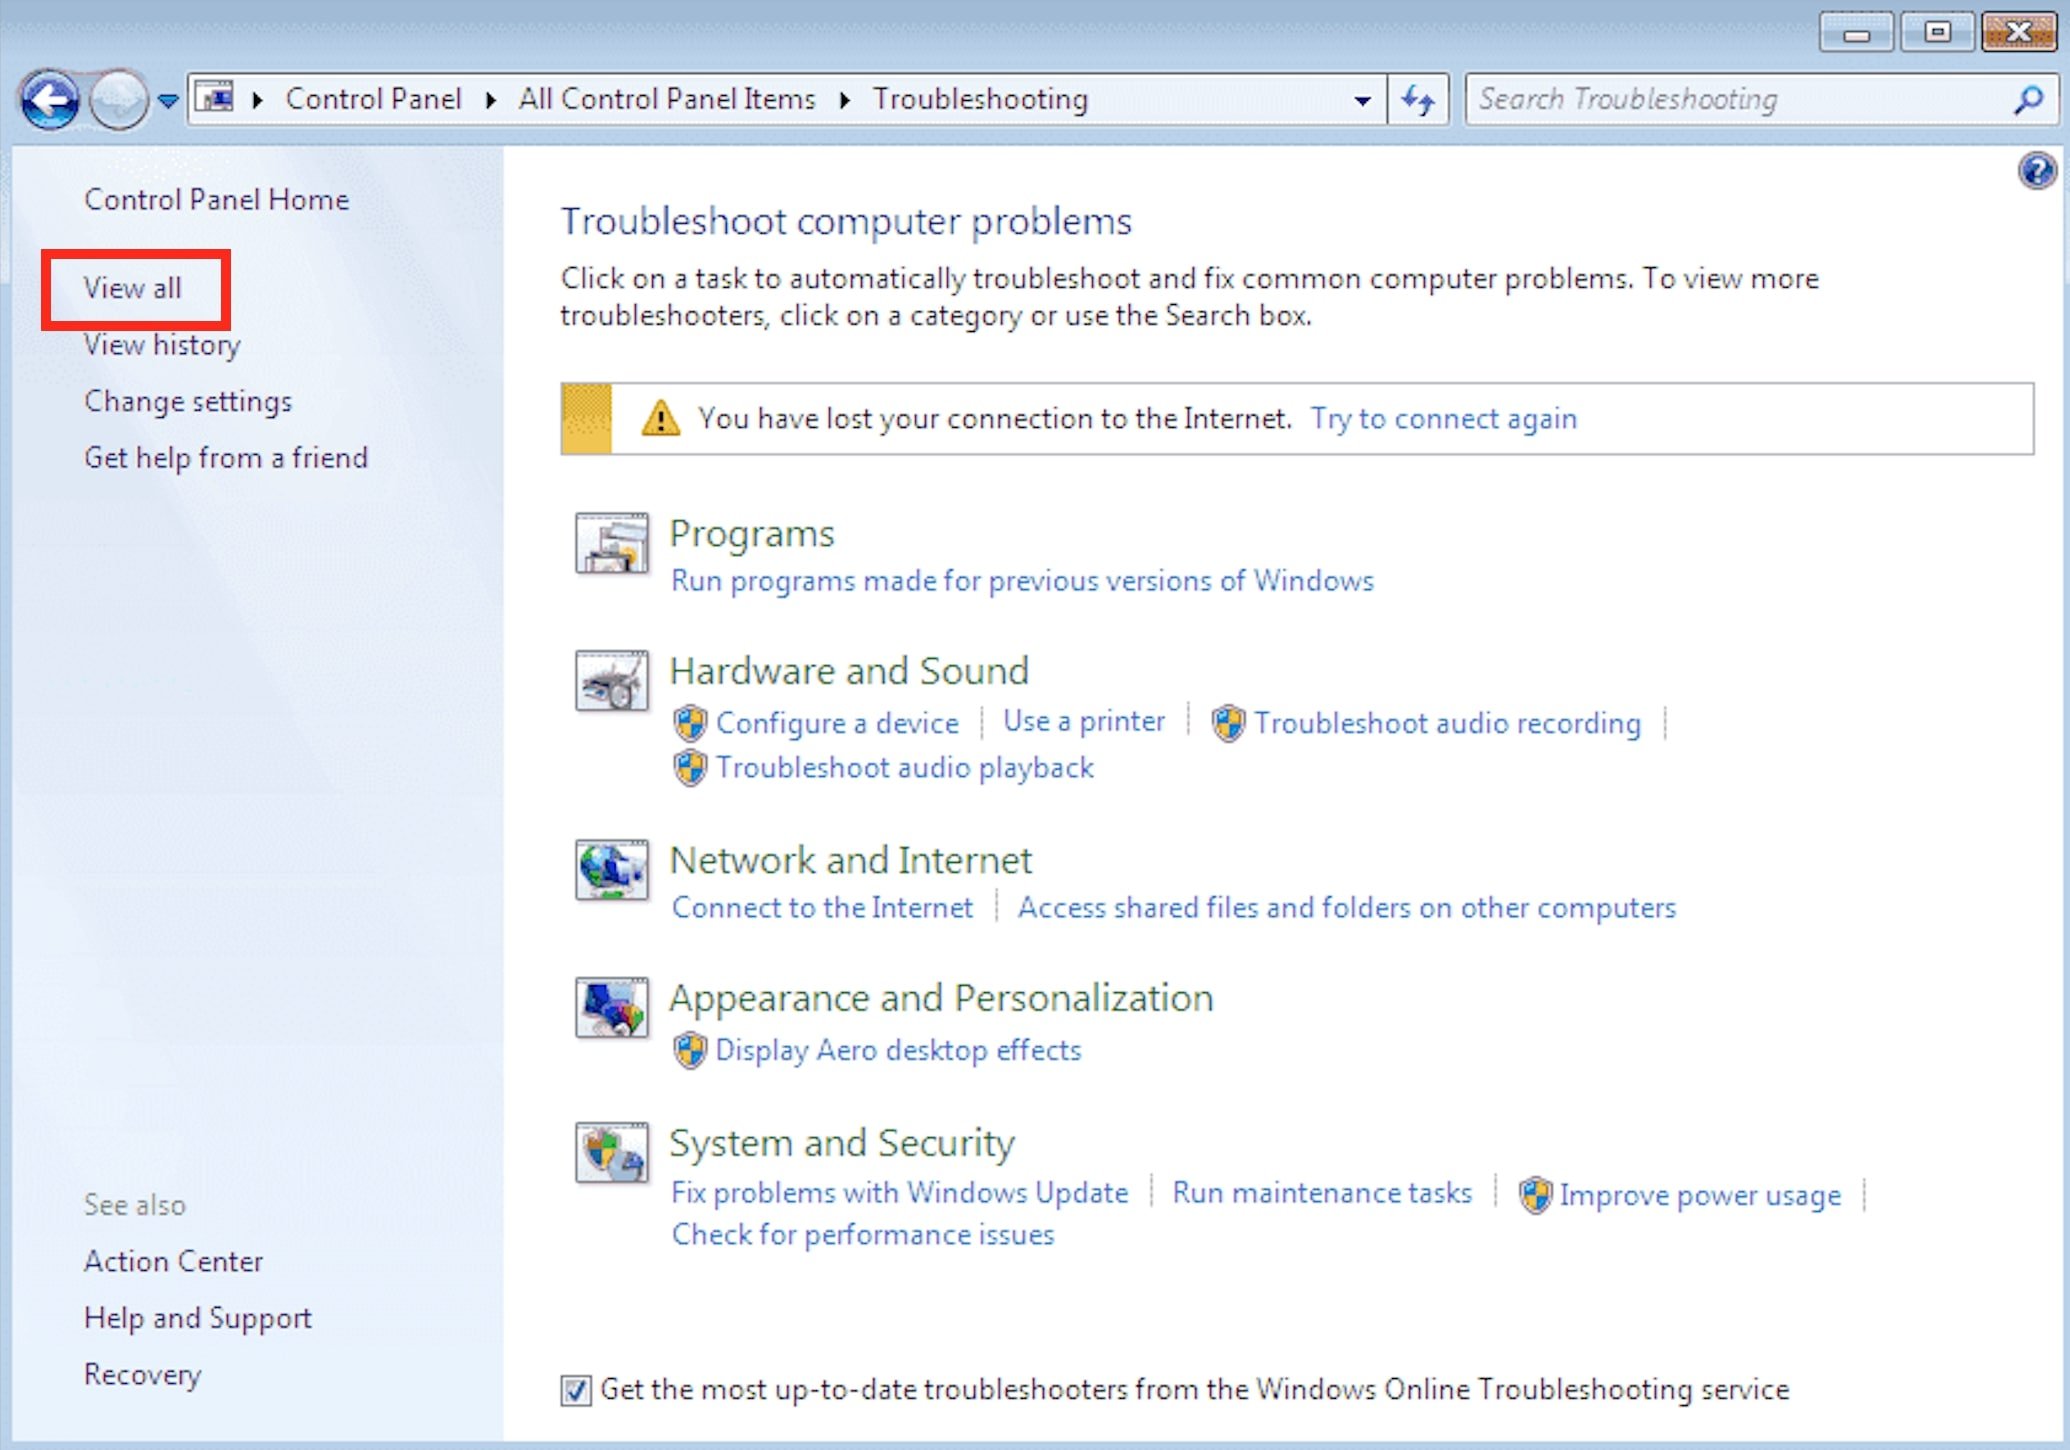Click the Network and Internet icon
Viewport: 2070px width, 1450px height.
612,870
